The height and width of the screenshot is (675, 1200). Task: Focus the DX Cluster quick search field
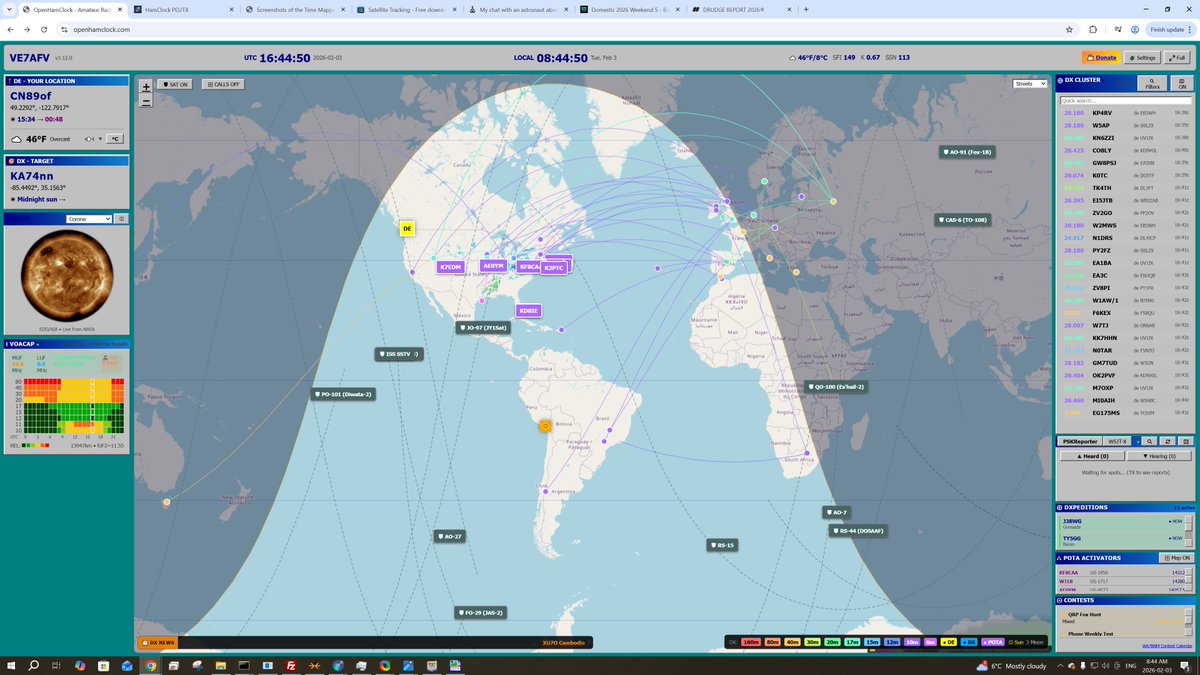[x=1126, y=101]
